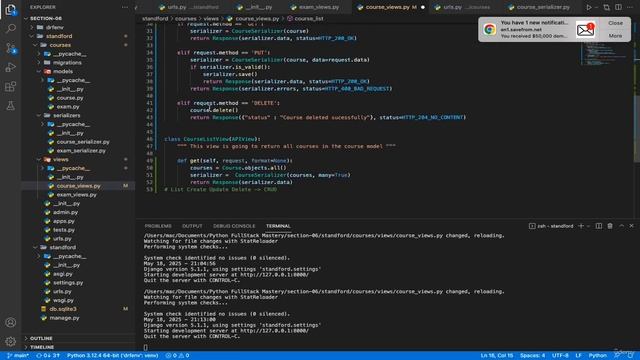640x360 pixels.
Task: Open the Explorer view in activity bar
Action: pyautogui.click(x=11, y=9)
